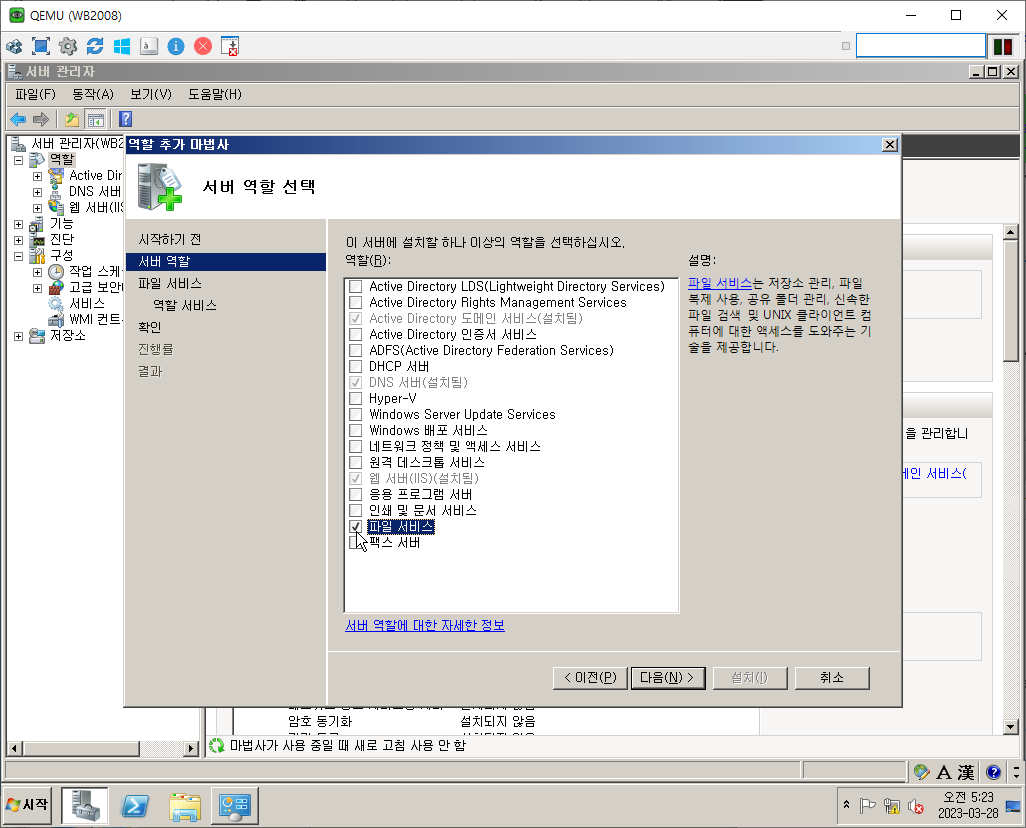The image size is (1026, 828).
Task: Check Windows Server Update Services checkbox
Action: (355, 414)
